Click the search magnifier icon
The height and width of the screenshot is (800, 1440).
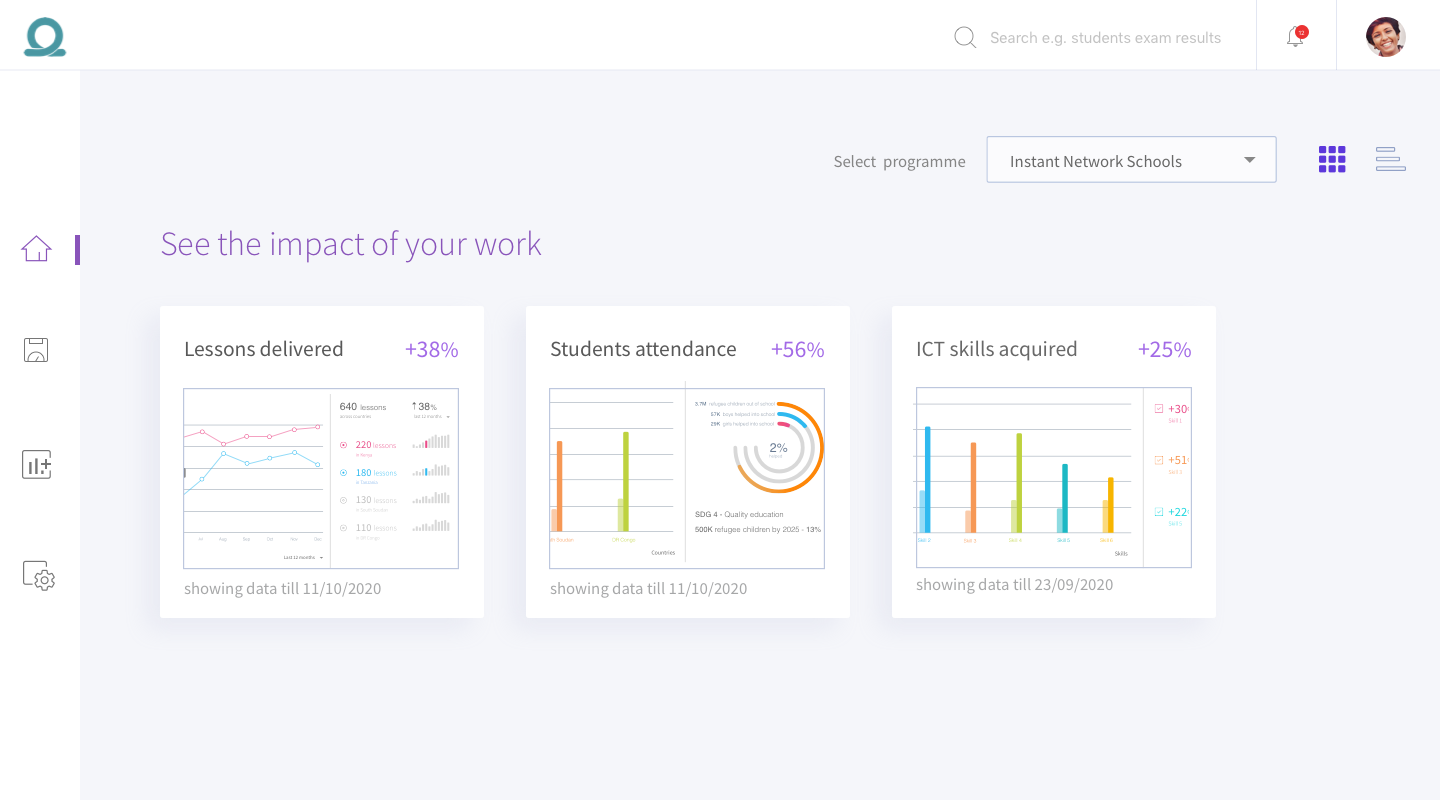(965, 38)
